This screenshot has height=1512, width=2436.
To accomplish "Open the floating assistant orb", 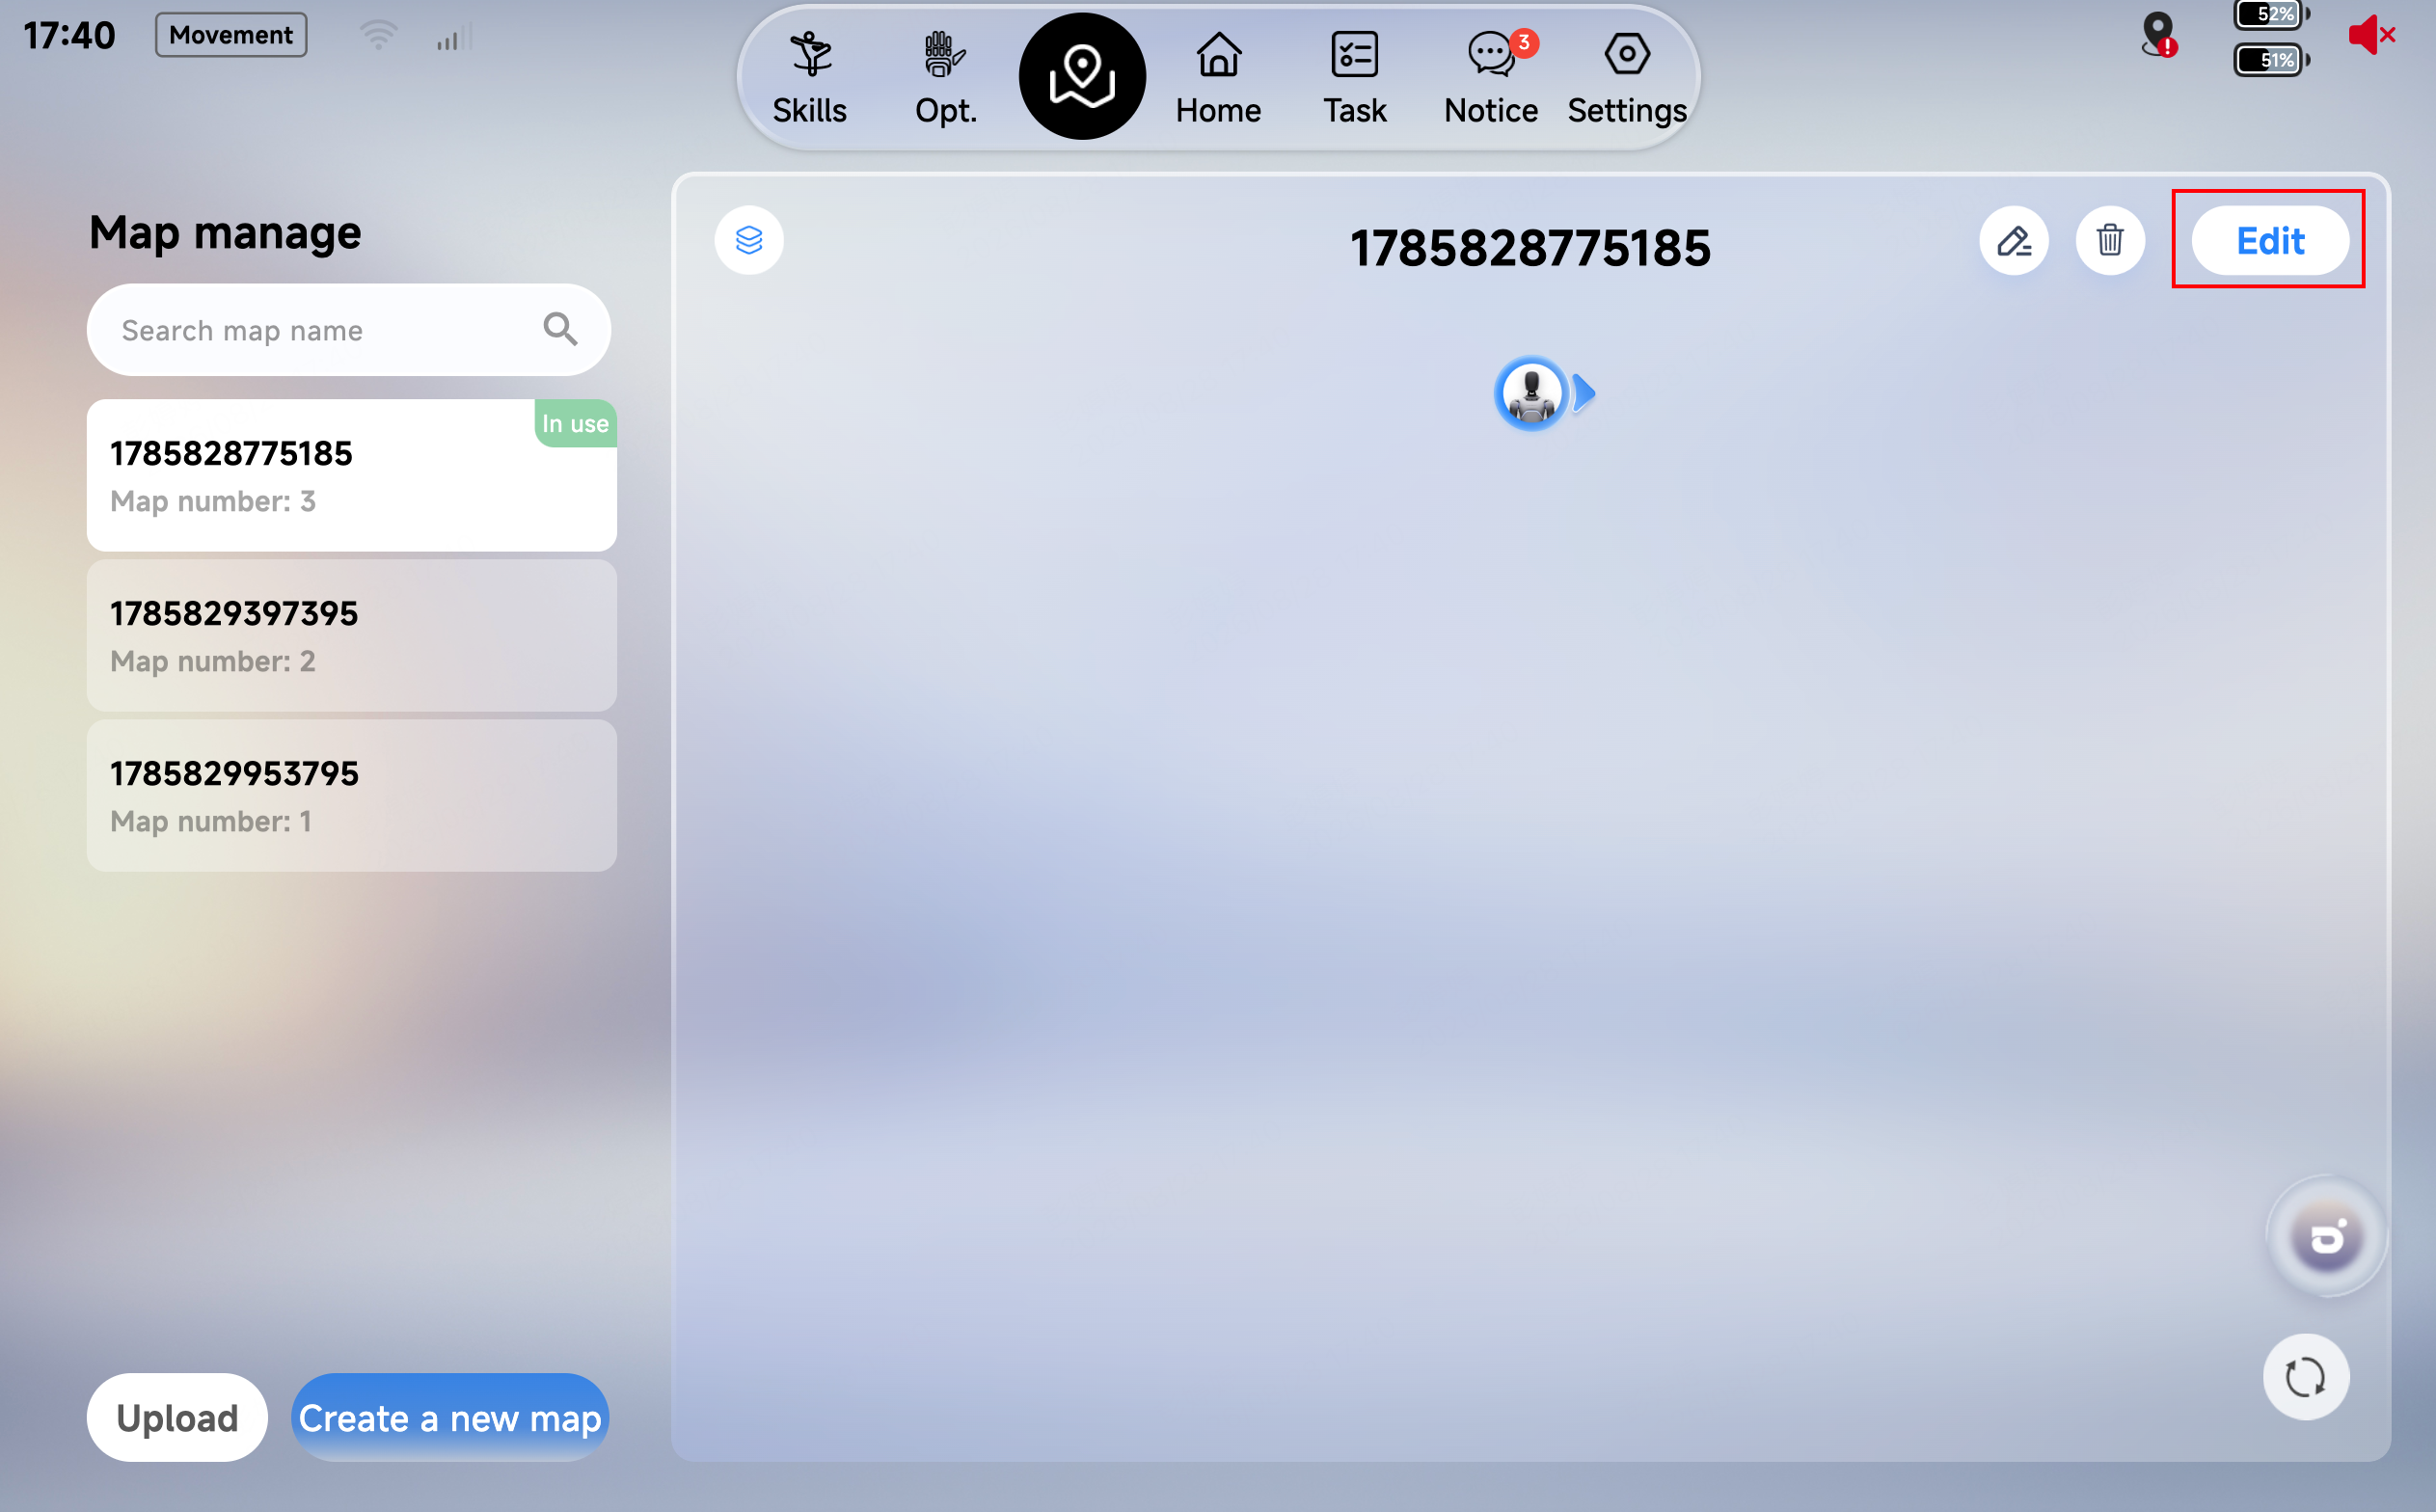I will tap(2327, 1237).
